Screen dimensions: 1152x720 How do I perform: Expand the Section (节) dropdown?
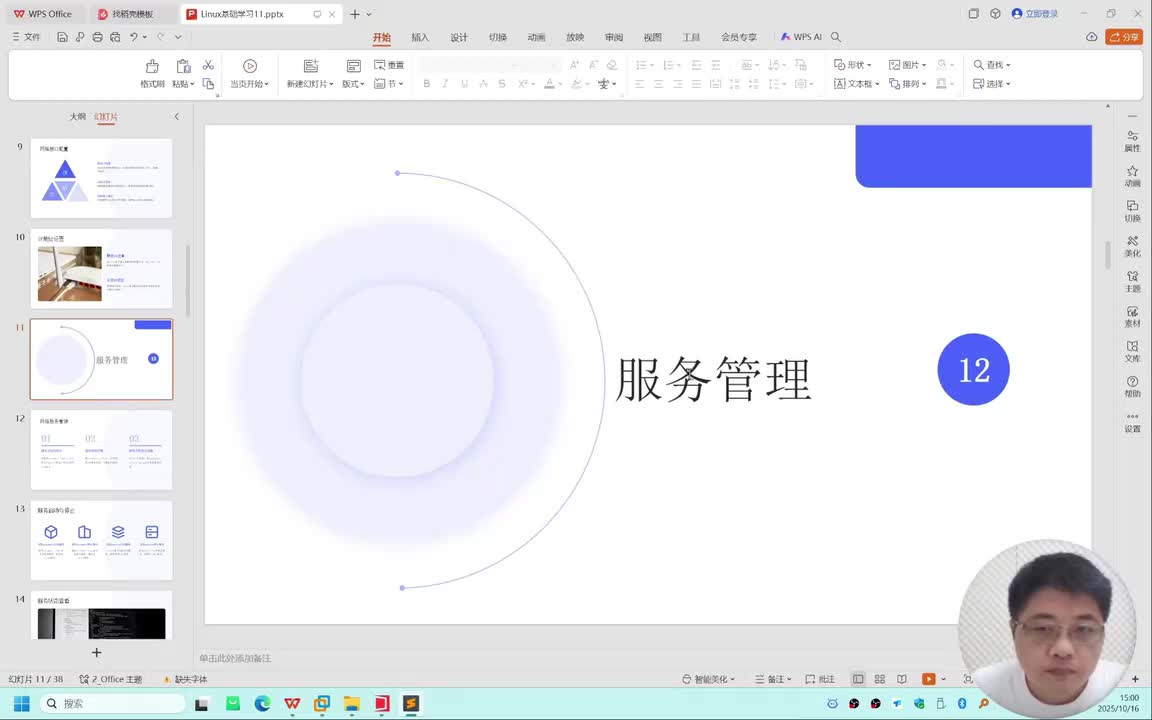coord(389,84)
